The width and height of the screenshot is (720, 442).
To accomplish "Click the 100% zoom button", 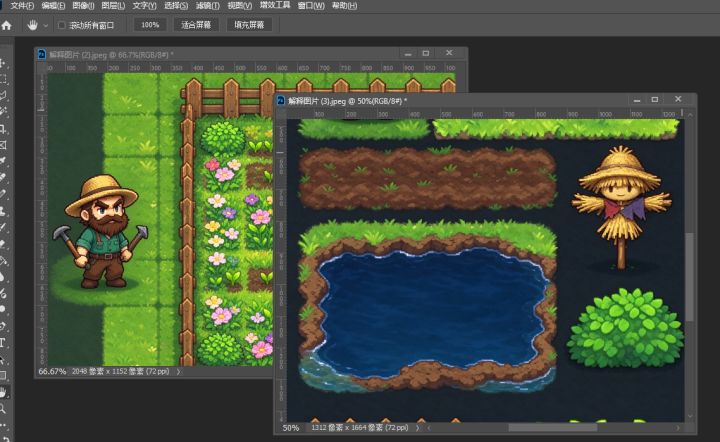I will [150, 25].
